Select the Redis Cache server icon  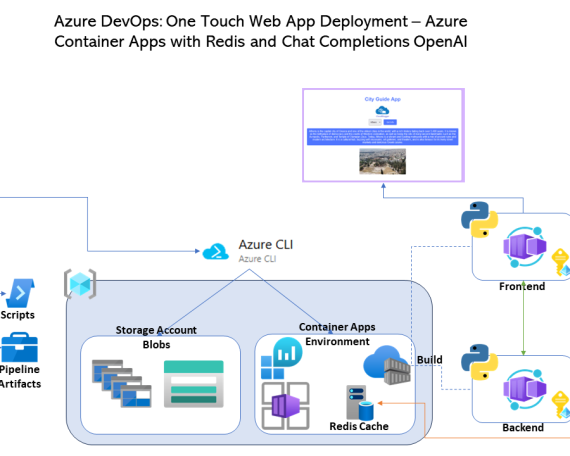360,403
